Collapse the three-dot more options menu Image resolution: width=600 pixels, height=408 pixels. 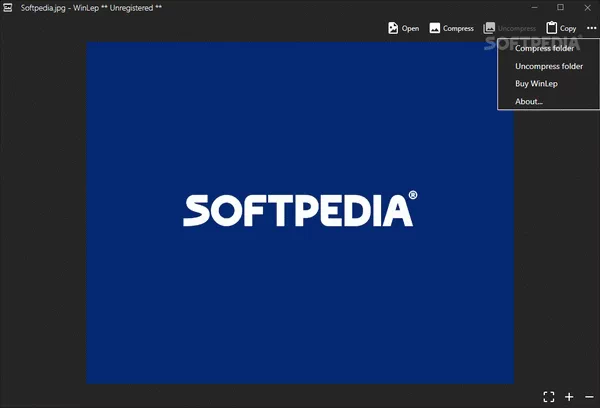tap(591, 29)
